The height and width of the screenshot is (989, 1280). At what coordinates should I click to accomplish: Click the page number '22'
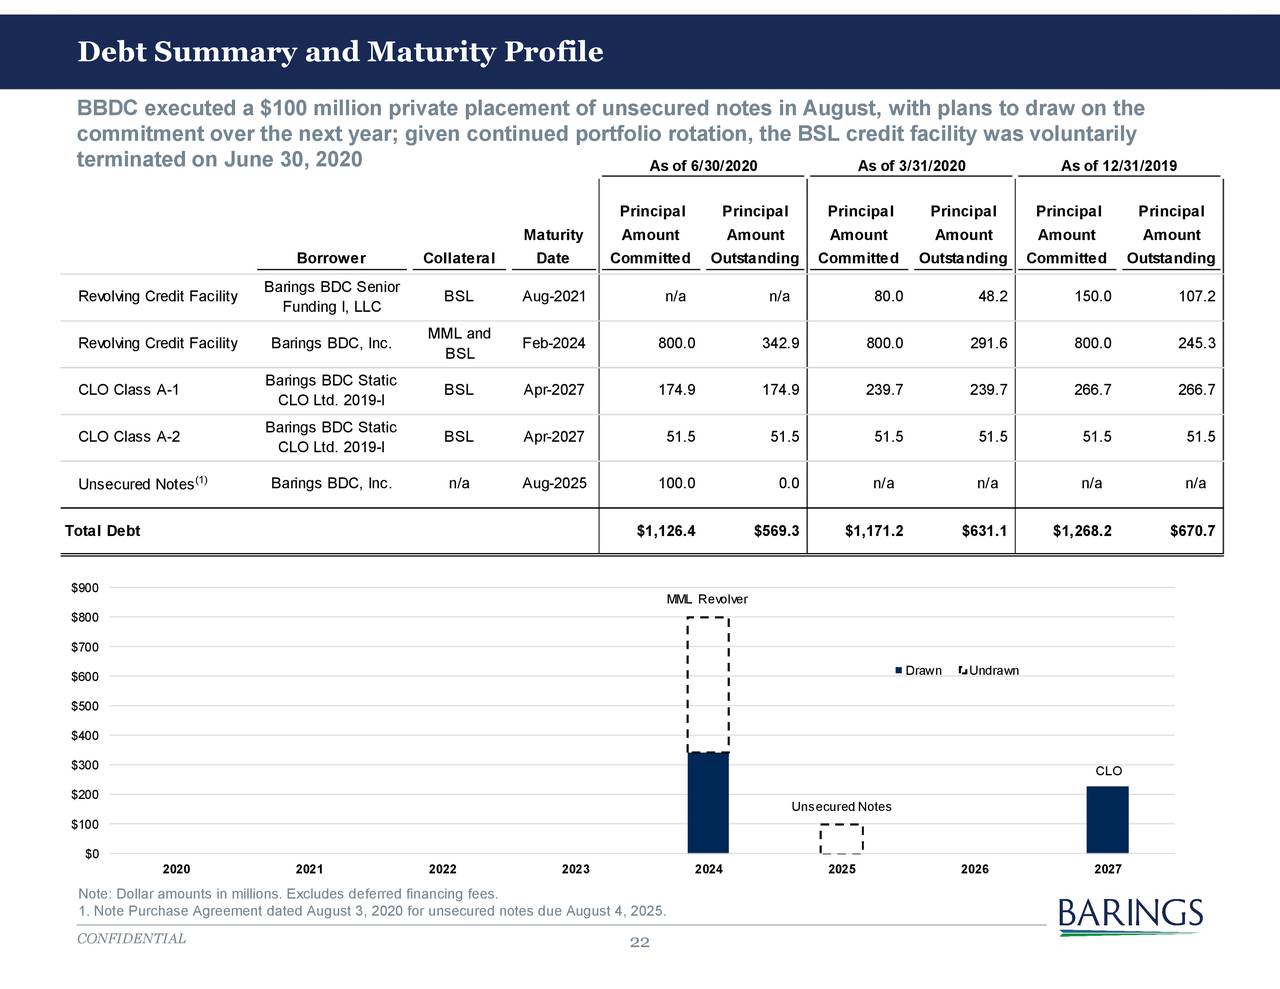click(639, 942)
